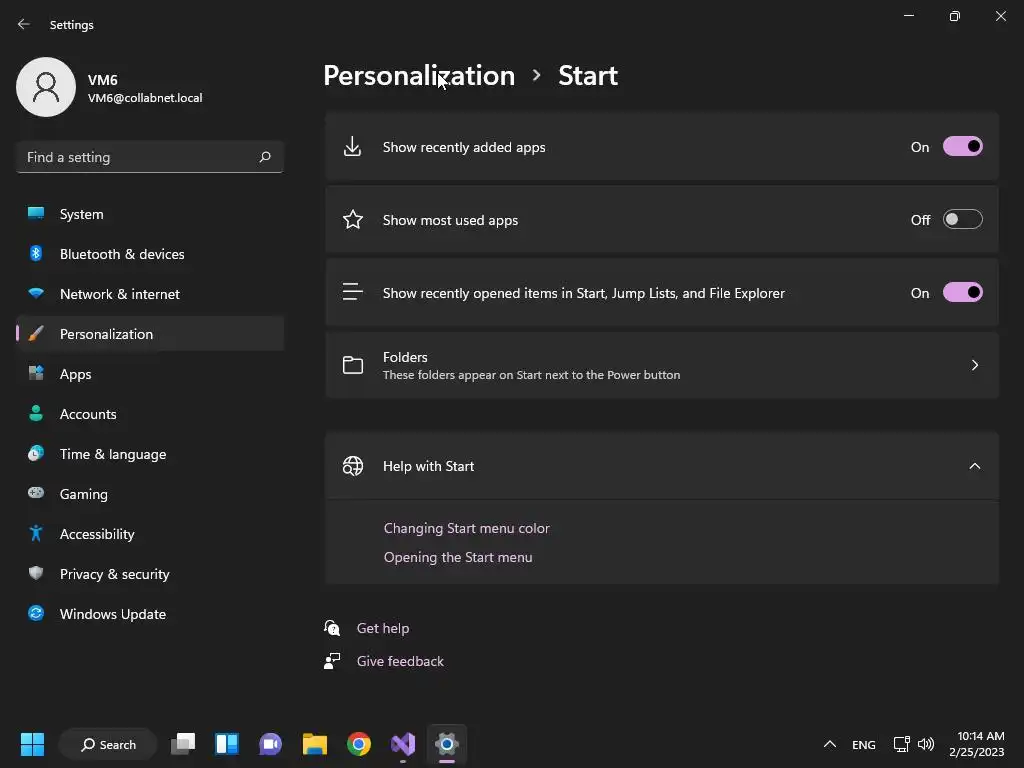Open the Folders settings chevron
The width and height of the screenshot is (1024, 768).
(974, 365)
